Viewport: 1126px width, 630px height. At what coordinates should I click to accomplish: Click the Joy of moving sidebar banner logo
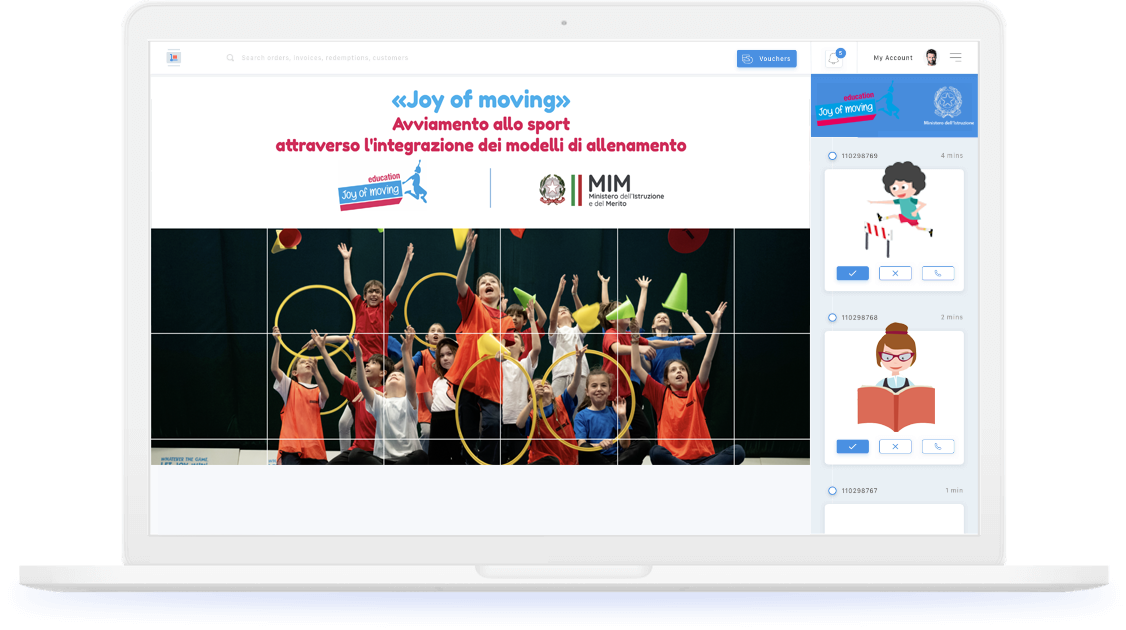(x=857, y=105)
